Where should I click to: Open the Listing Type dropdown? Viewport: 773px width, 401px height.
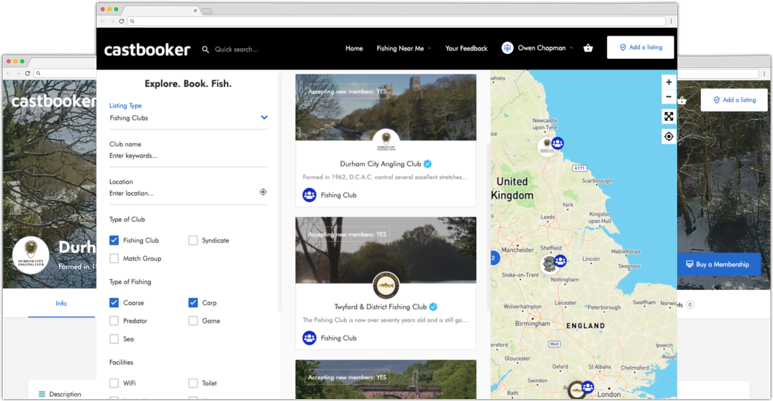click(188, 118)
